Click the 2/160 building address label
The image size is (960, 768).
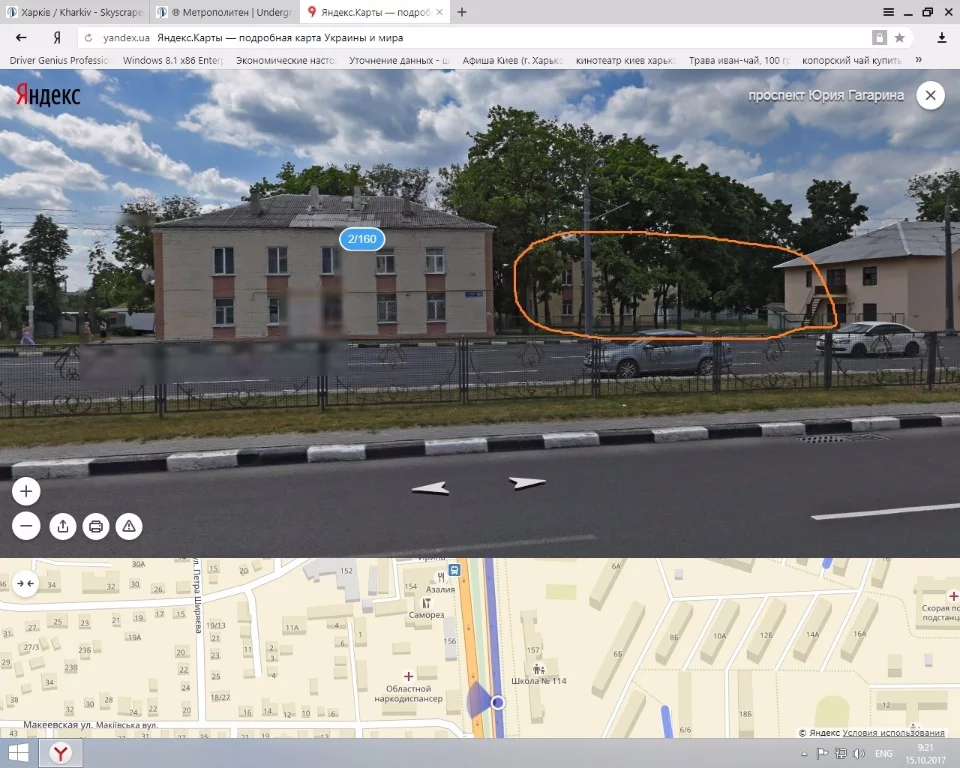(x=362, y=239)
